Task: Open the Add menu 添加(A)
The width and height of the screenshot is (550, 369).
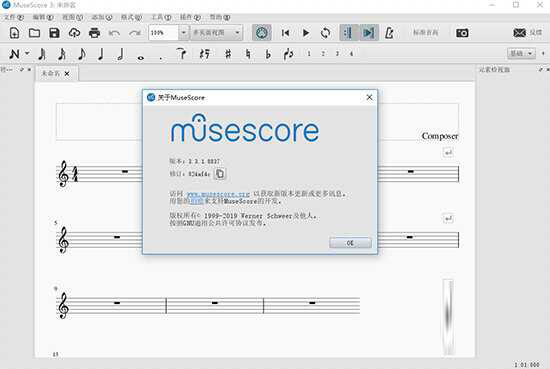Action: 102,17
